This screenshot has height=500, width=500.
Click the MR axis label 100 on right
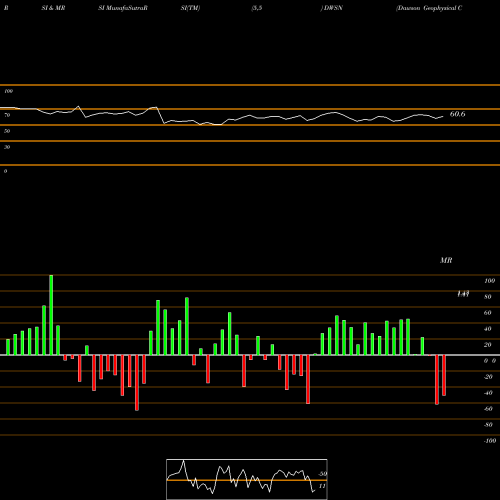pos(490,281)
